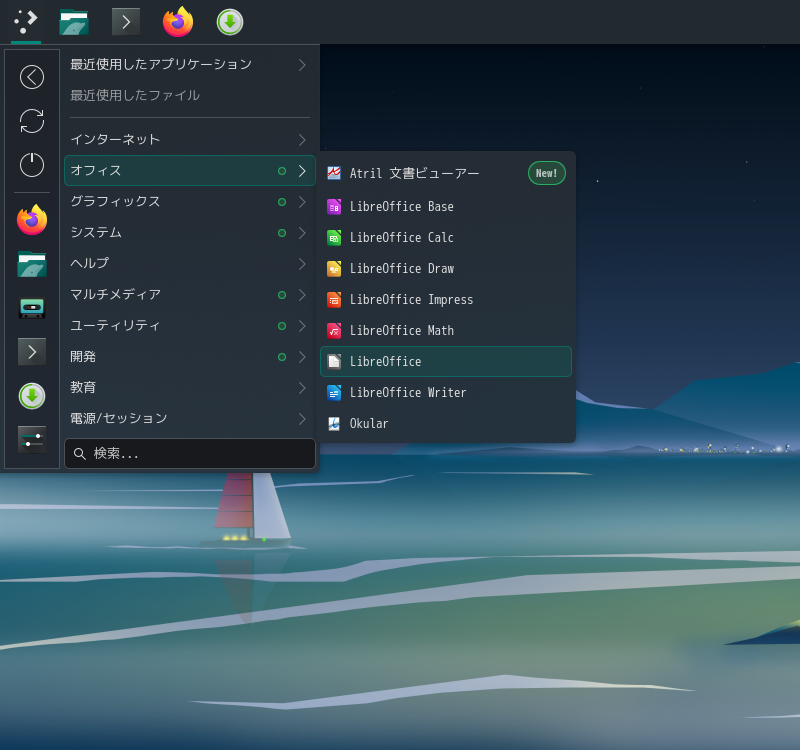Screen dimensions: 800x750
Task: Open the file manager from the top panel
Action: tap(74, 22)
